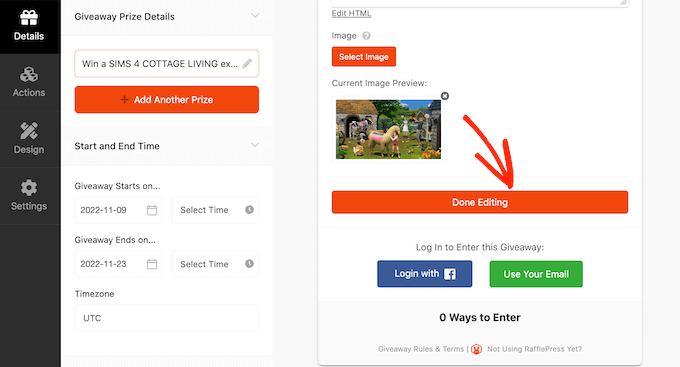Click the Image help question mark icon

366,36
